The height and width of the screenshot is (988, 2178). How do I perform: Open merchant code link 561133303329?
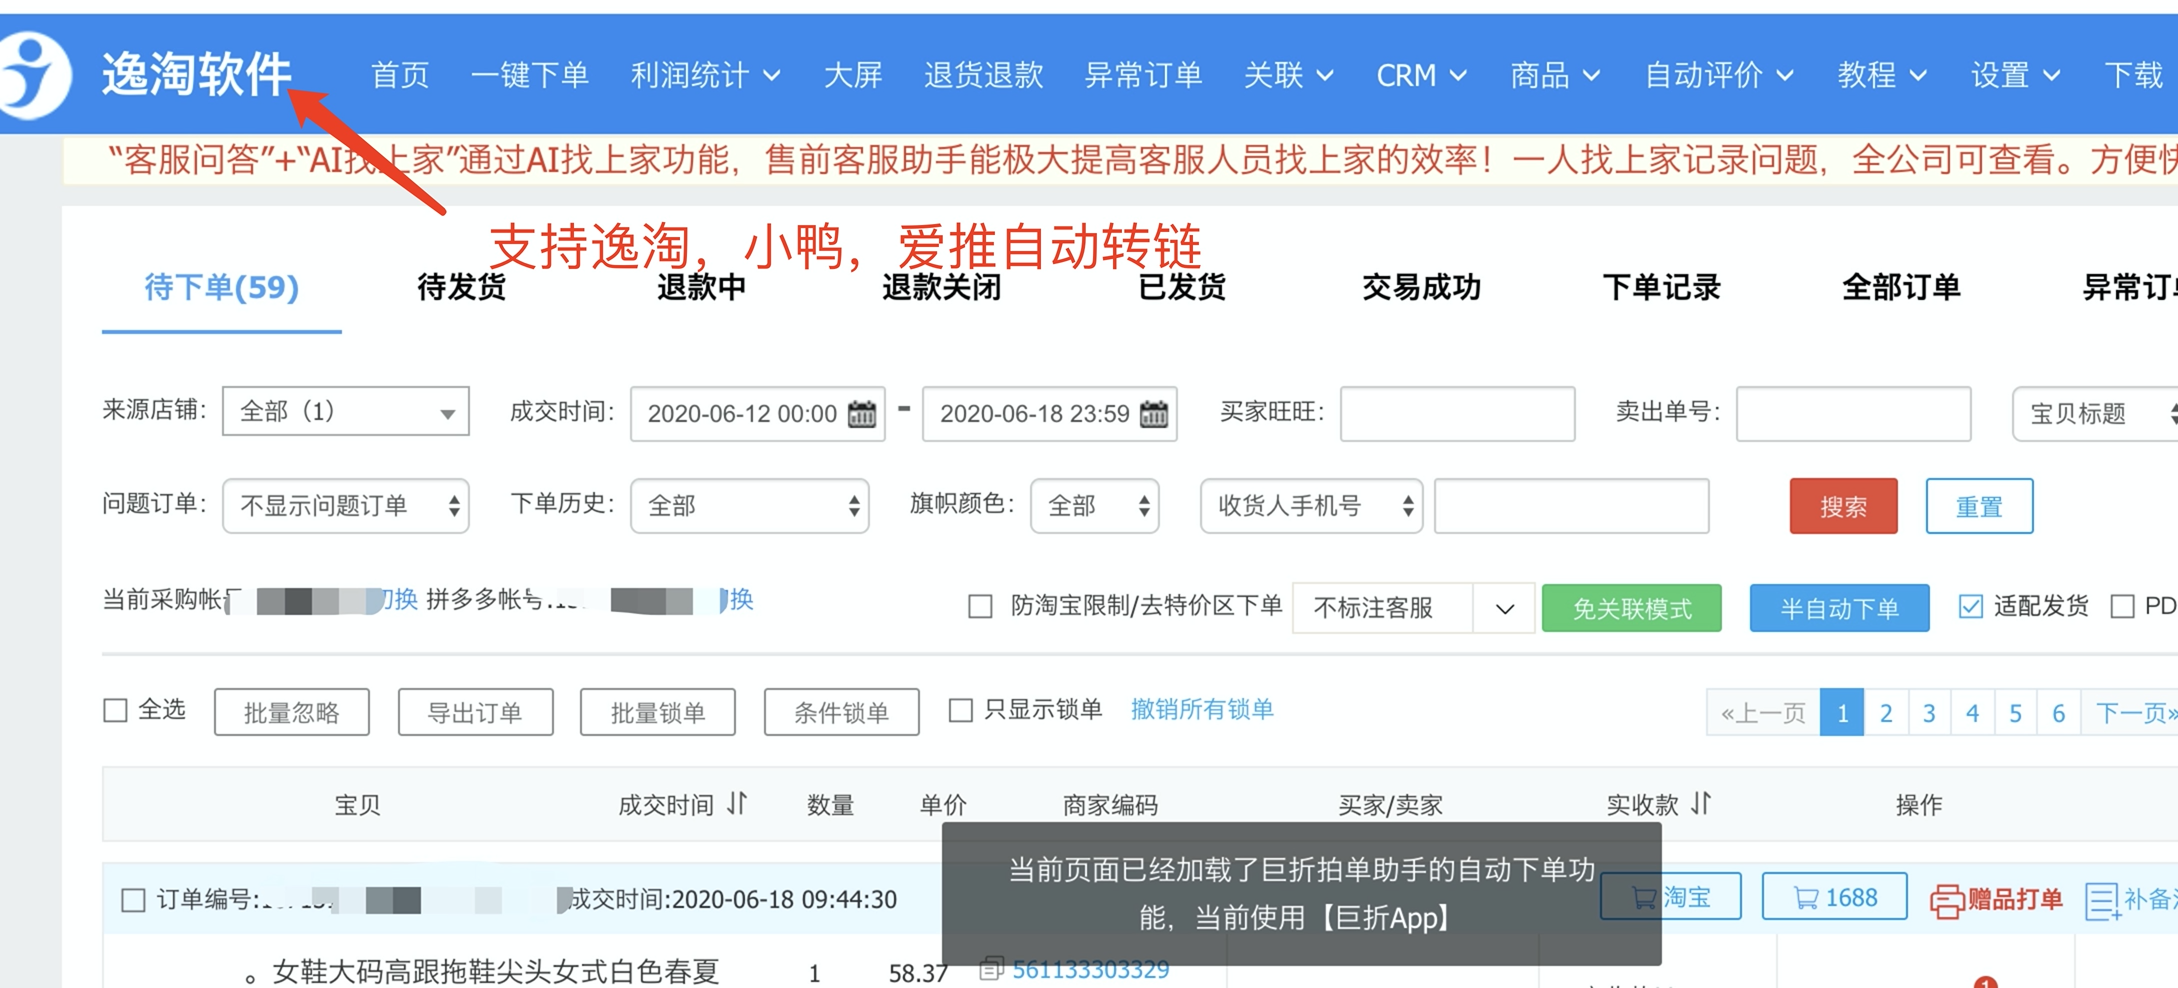pos(1090,969)
